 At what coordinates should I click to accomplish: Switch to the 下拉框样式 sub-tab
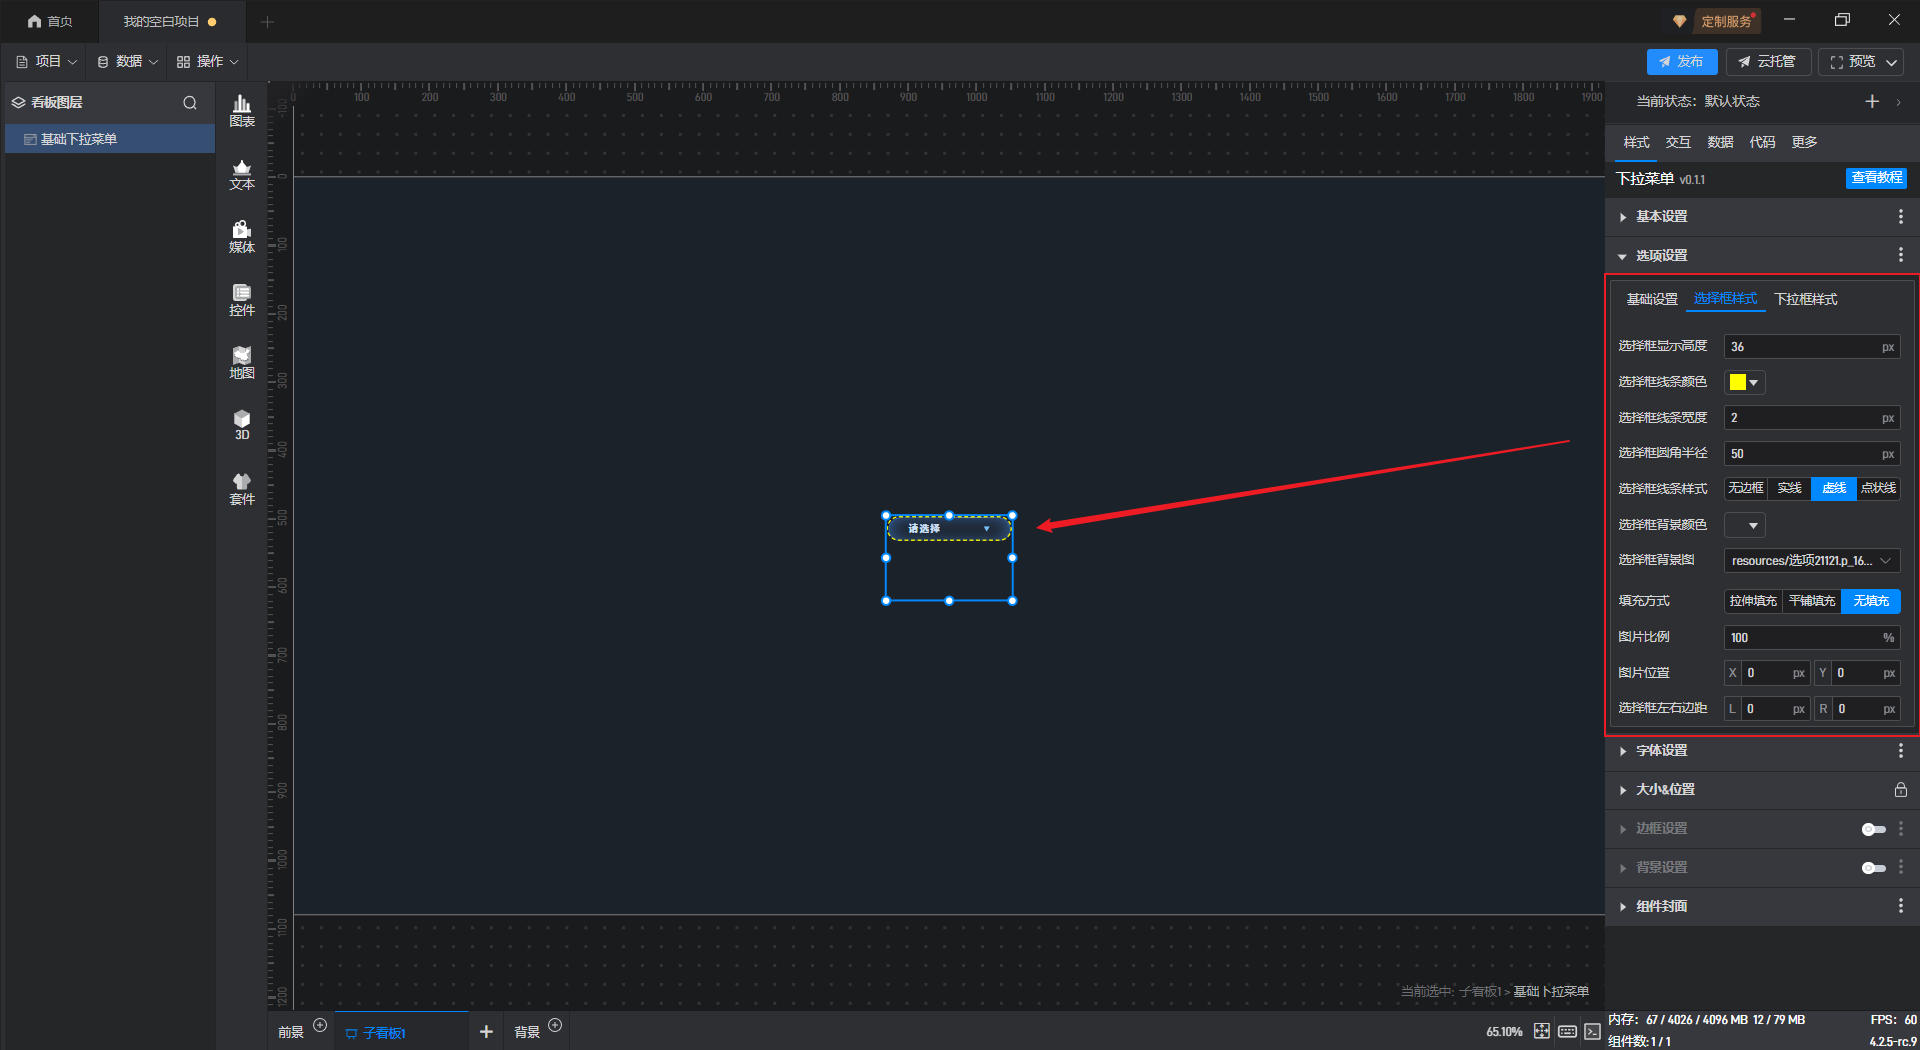tap(1805, 299)
